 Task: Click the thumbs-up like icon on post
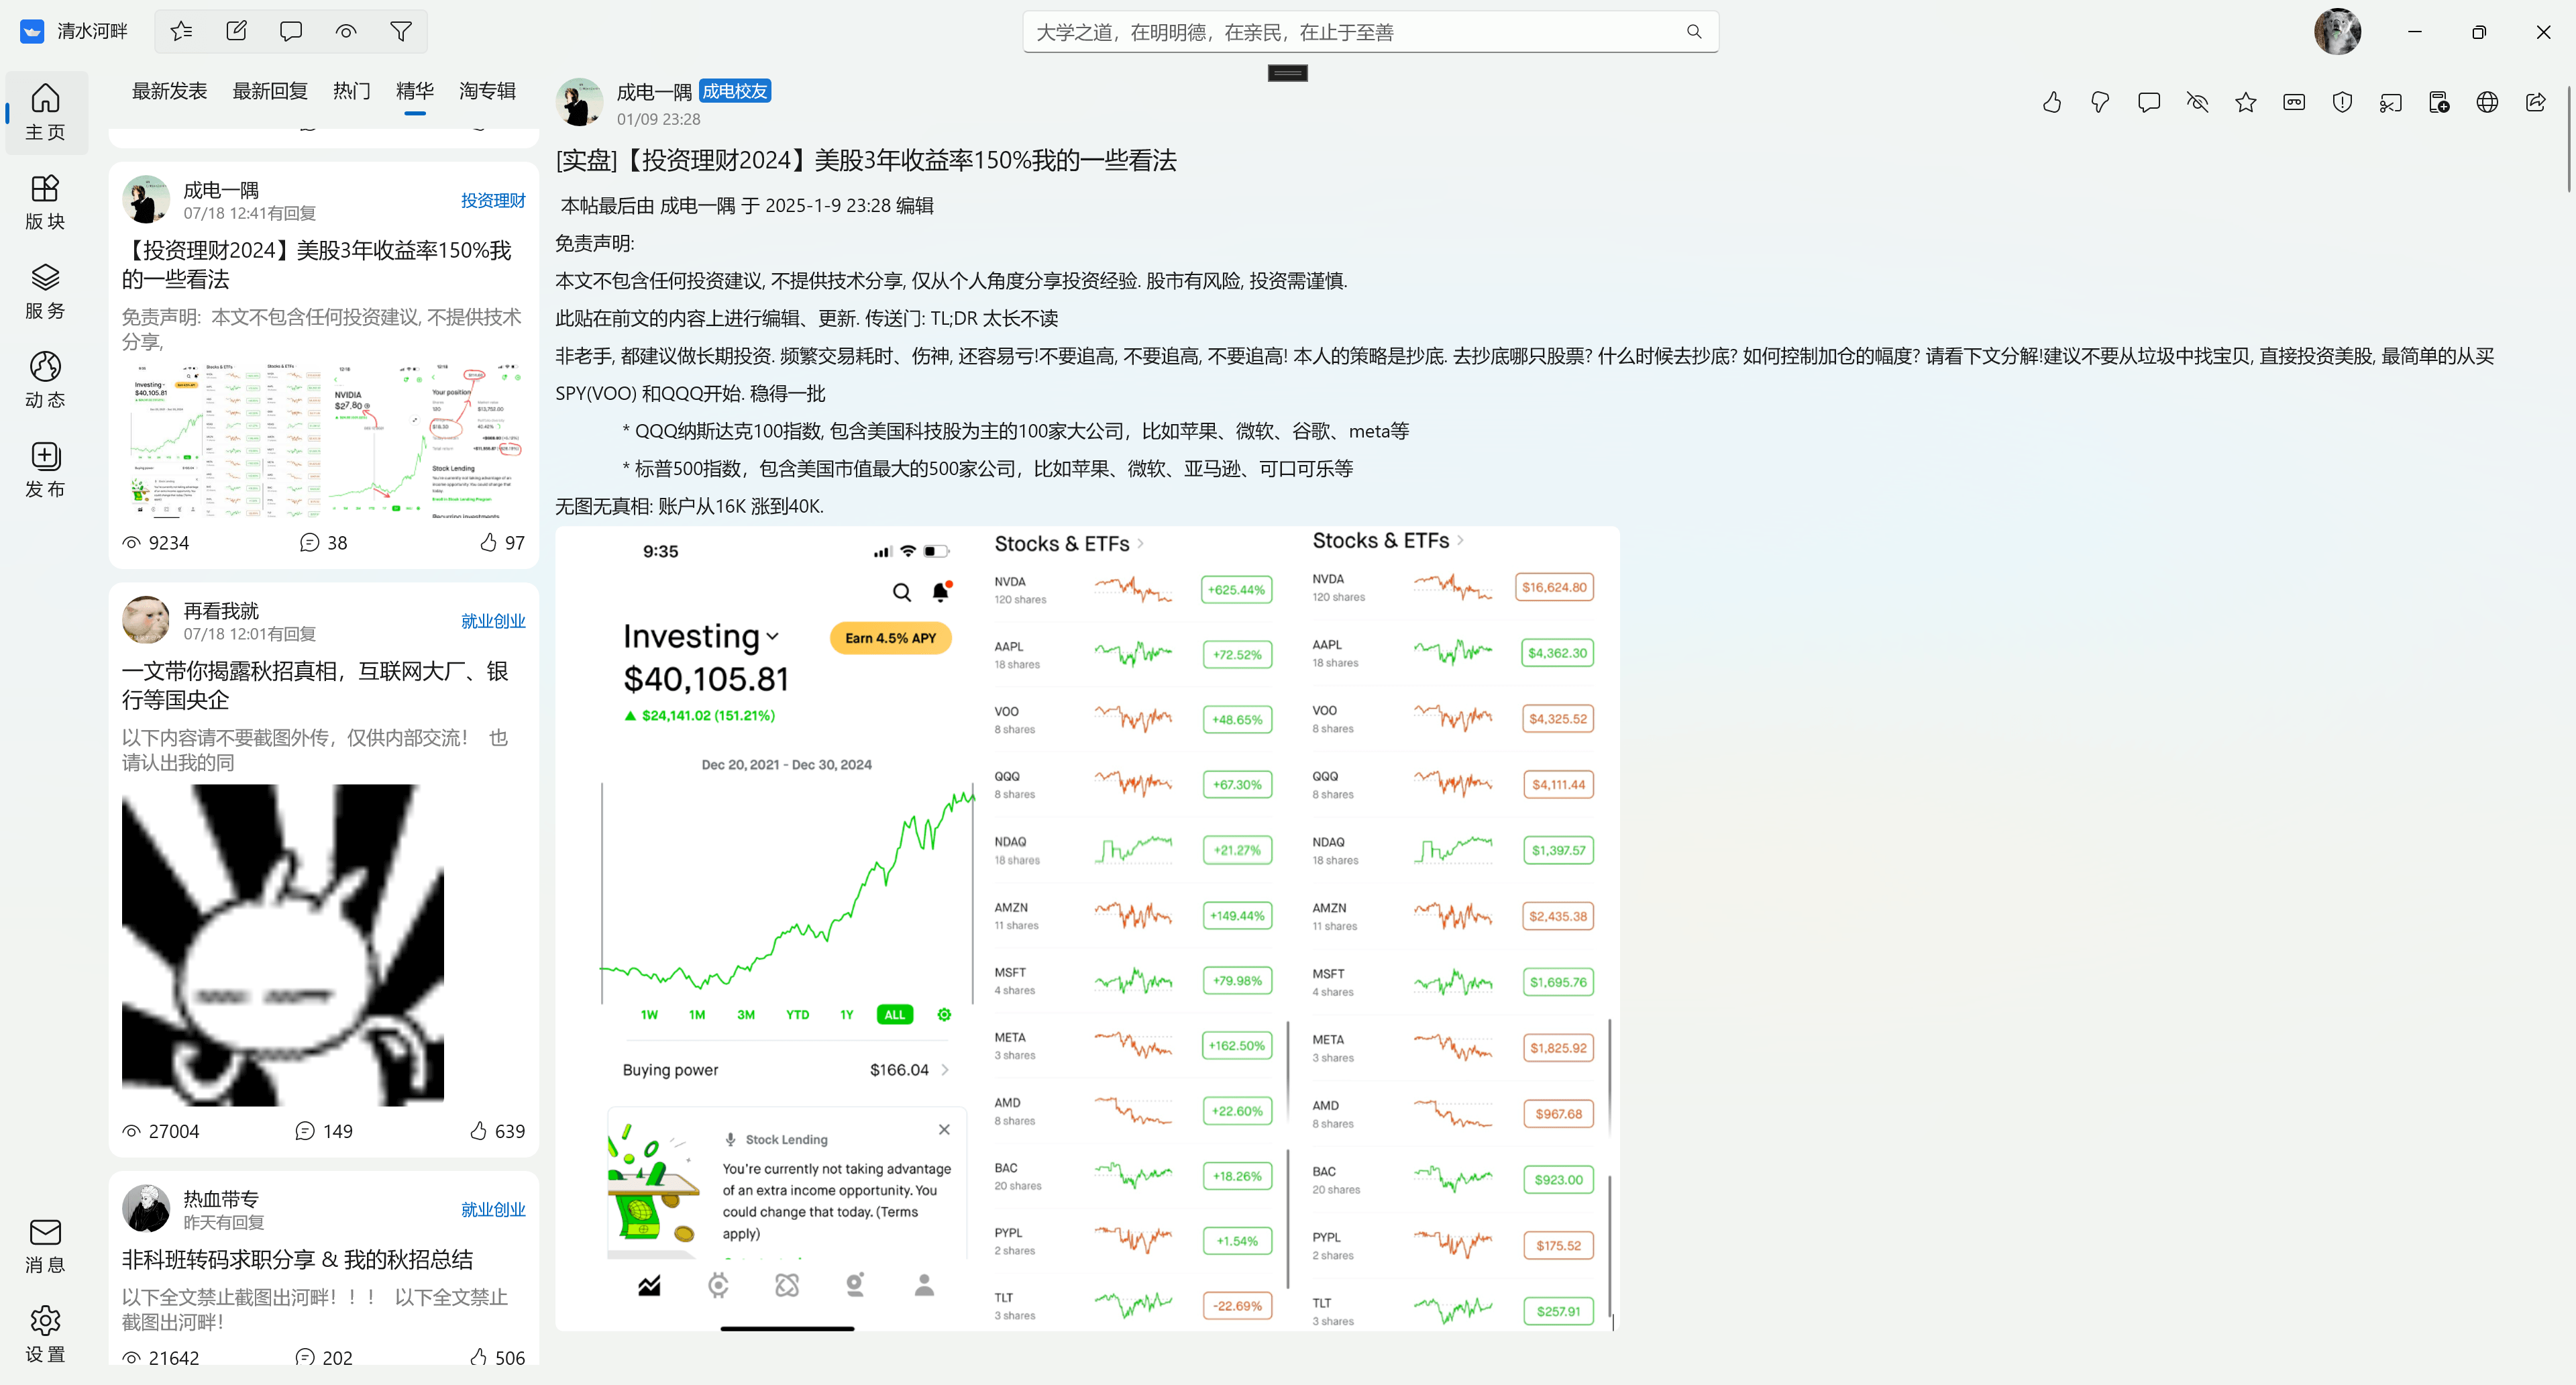[x=2052, y=102]
